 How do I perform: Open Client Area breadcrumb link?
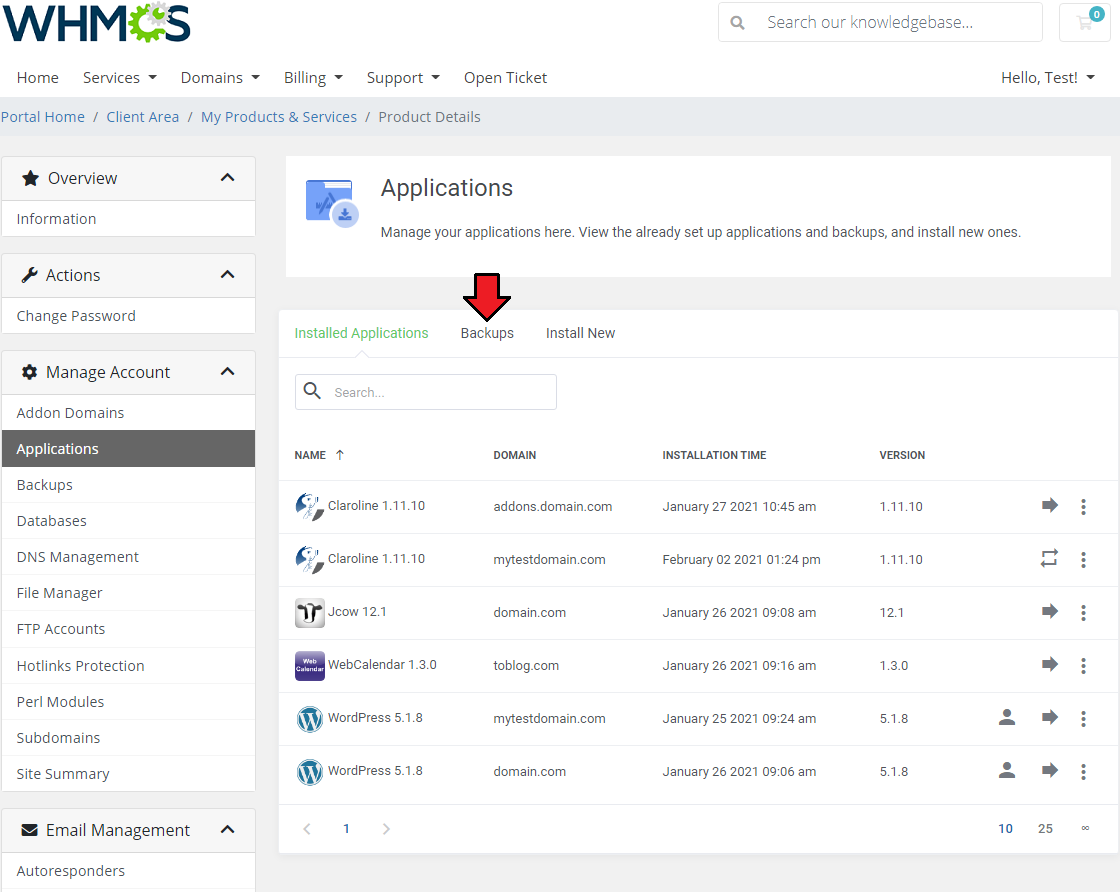143,116
